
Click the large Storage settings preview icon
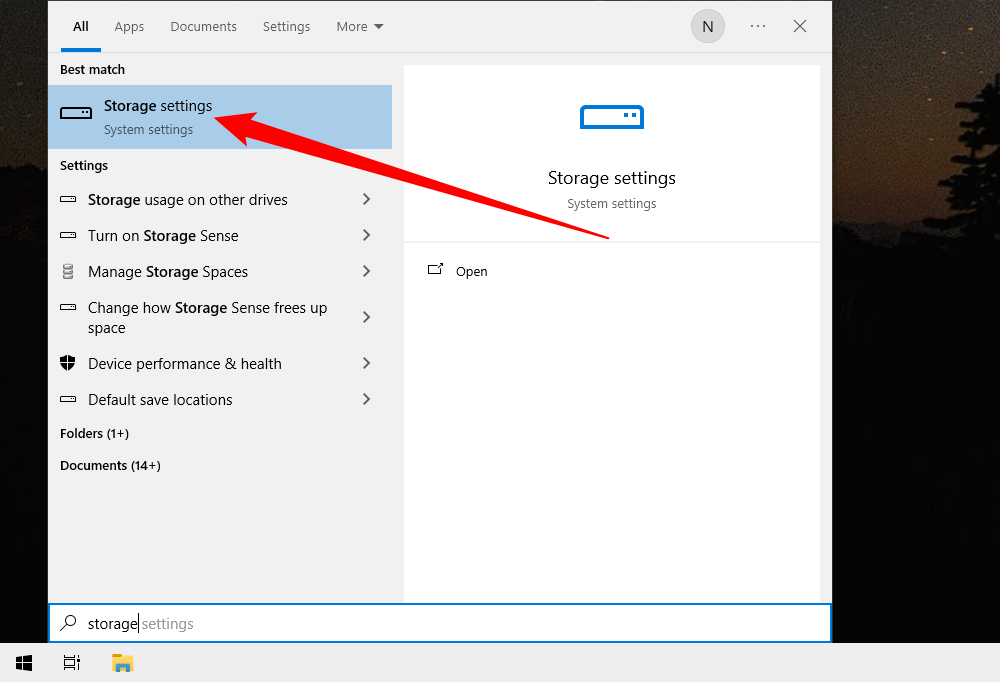click(x=611, y=117)
